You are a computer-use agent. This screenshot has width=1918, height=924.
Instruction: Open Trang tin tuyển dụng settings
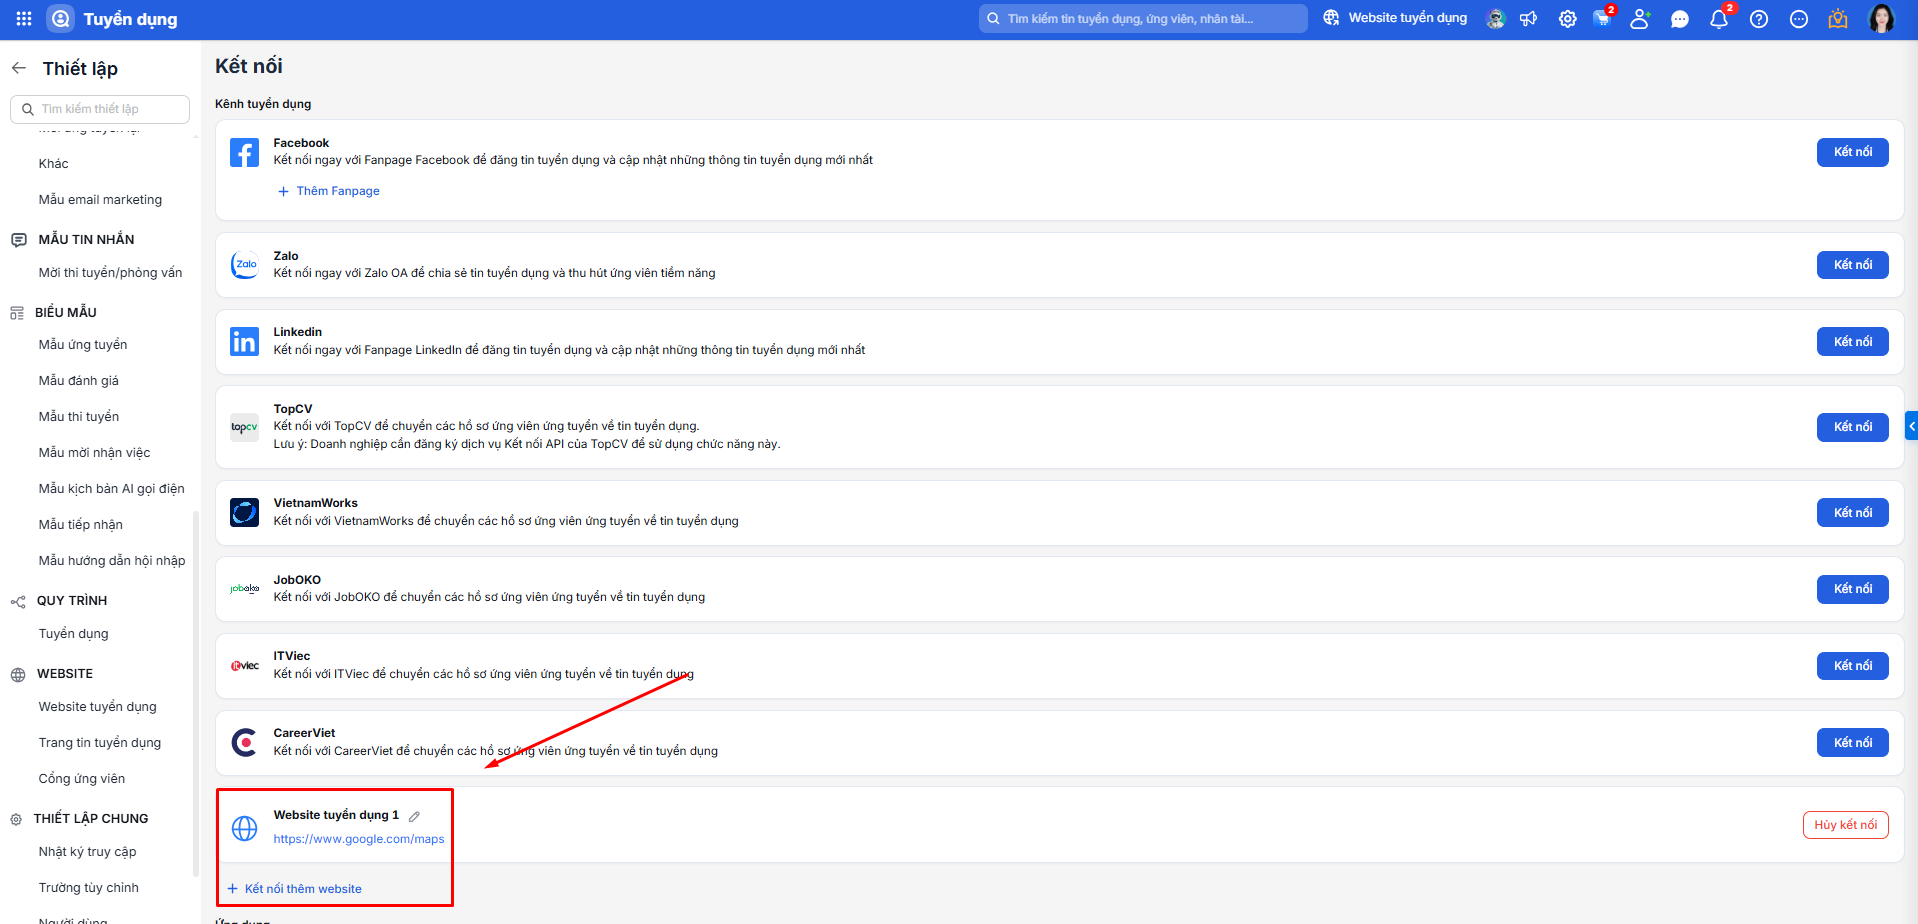point(100,743)
